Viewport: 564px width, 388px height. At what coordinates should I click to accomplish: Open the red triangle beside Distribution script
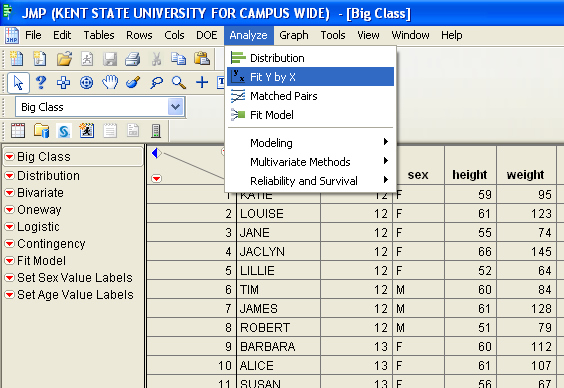coord(10,176)
